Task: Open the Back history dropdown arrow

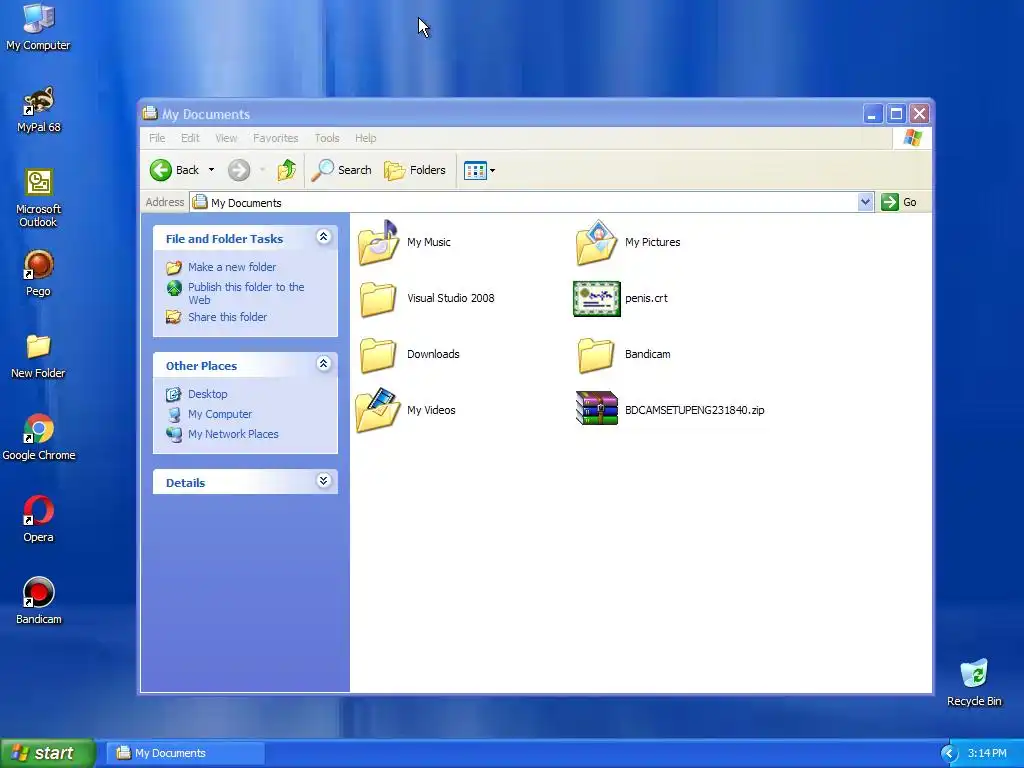Action: pyautogui.click(x=211, y=170)
